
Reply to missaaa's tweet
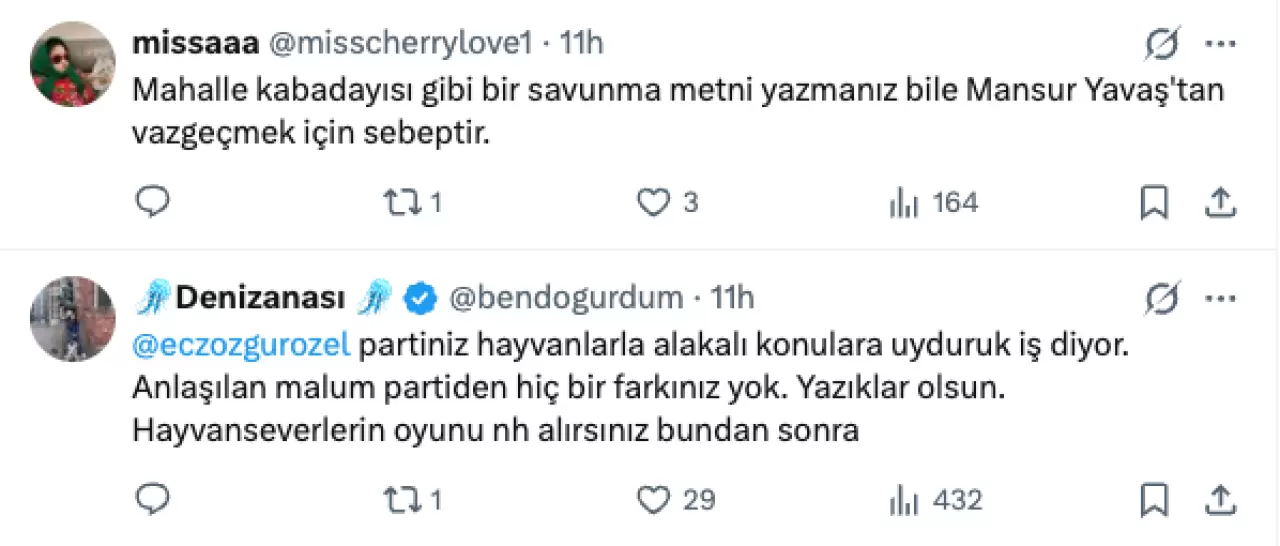152,204
